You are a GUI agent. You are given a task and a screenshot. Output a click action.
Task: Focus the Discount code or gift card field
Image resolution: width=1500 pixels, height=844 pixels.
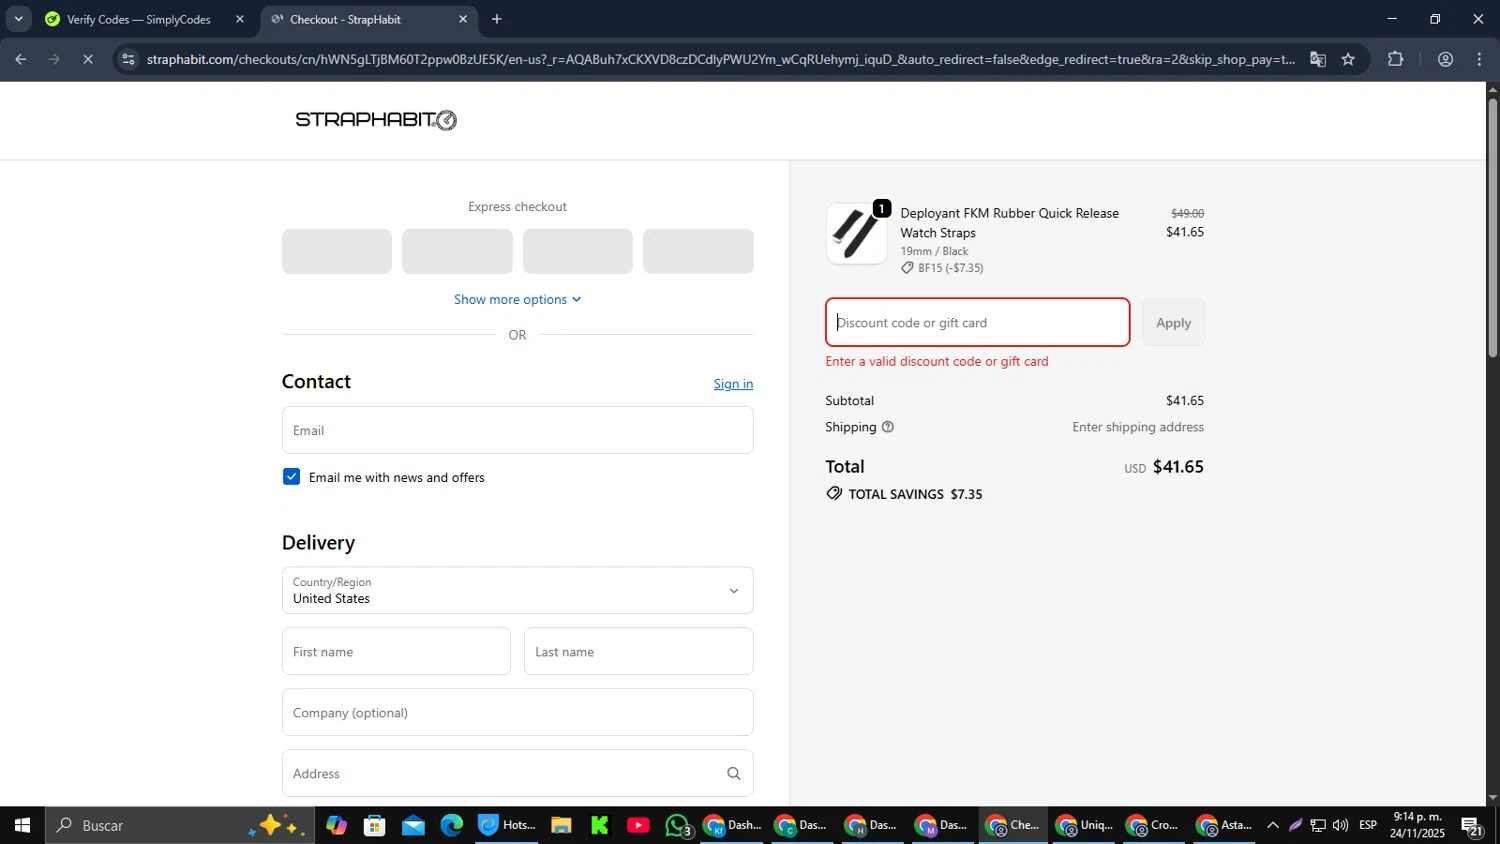(977, 322)
